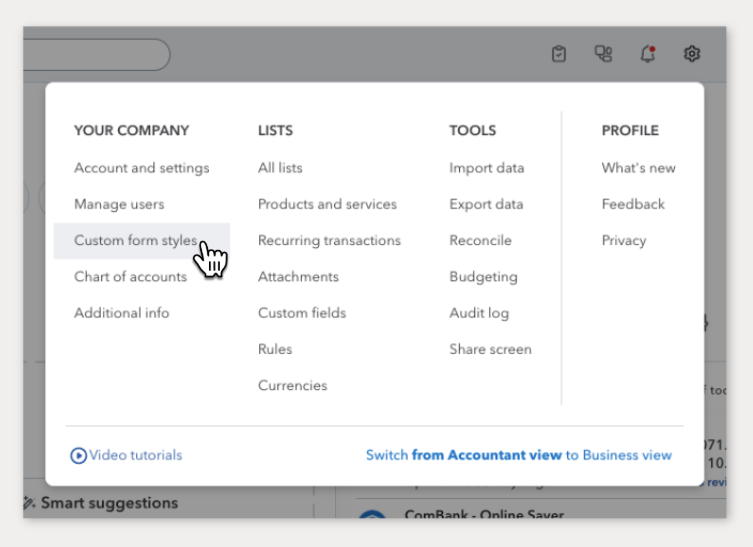Viewport: 753px width, 547px height.
Task: Open the Video tutorials link
Action: 136,455
